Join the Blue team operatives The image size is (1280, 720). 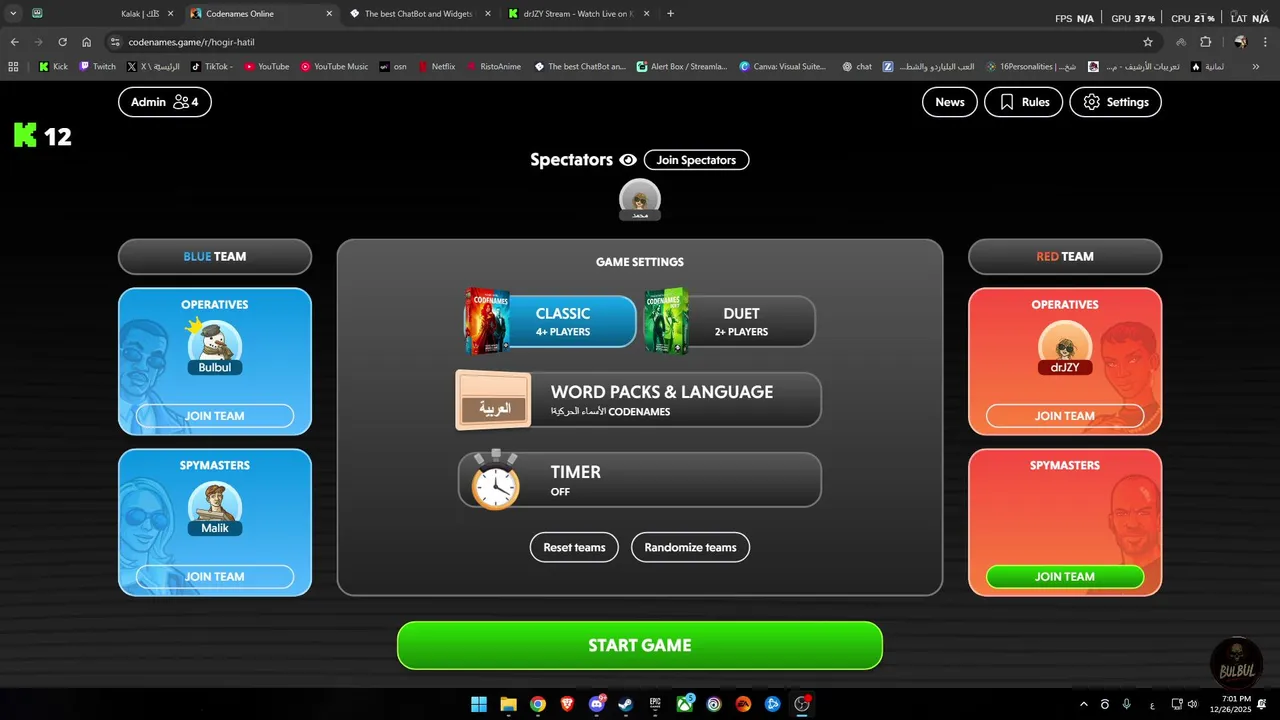pyautogui.click(x=215, y=416)
